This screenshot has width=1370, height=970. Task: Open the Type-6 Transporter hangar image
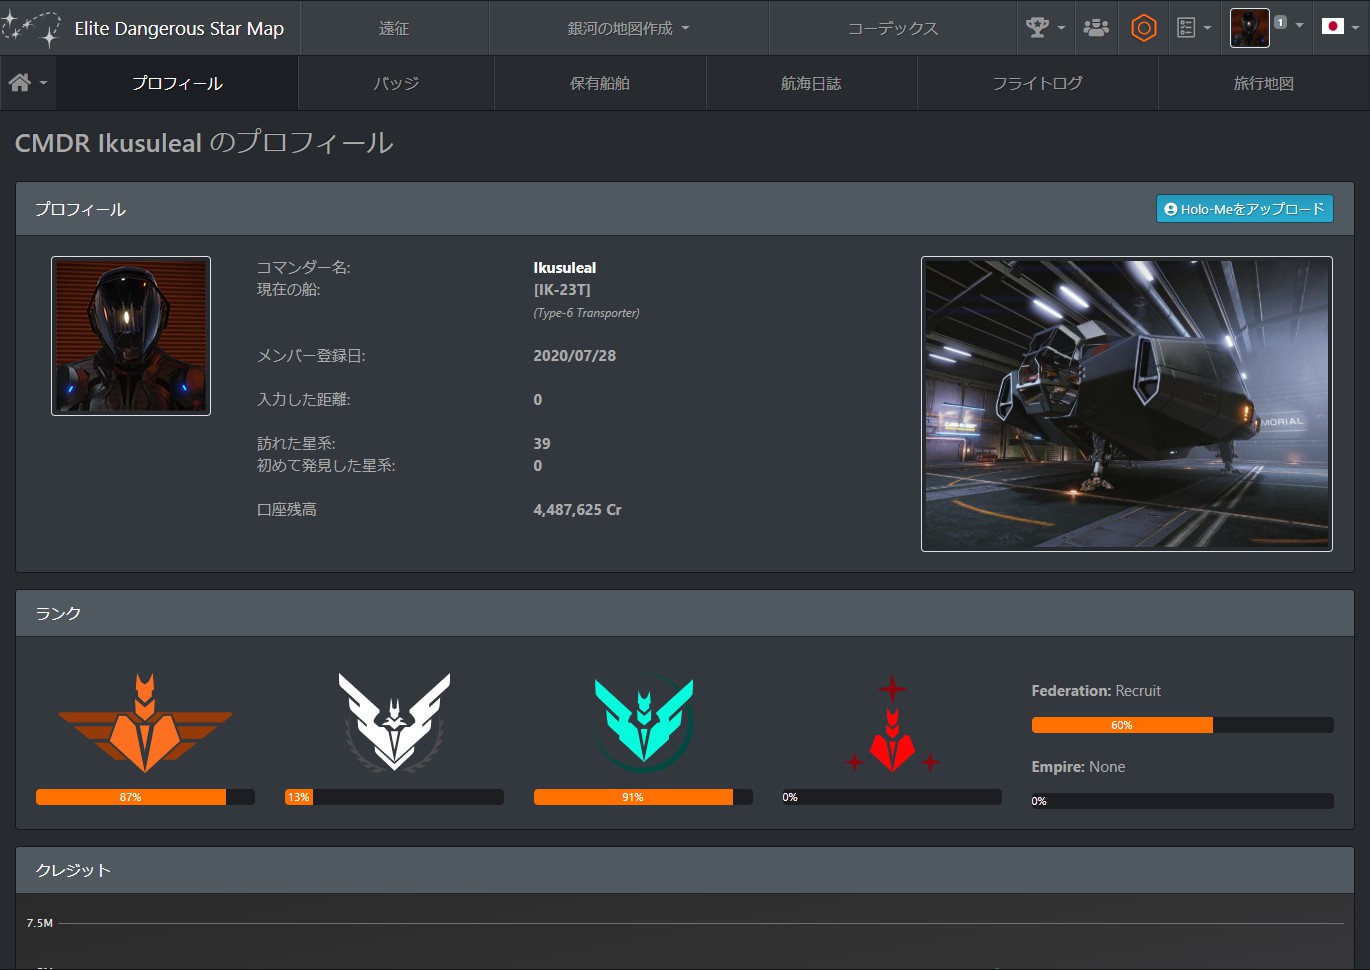(x=1127, y=404)
